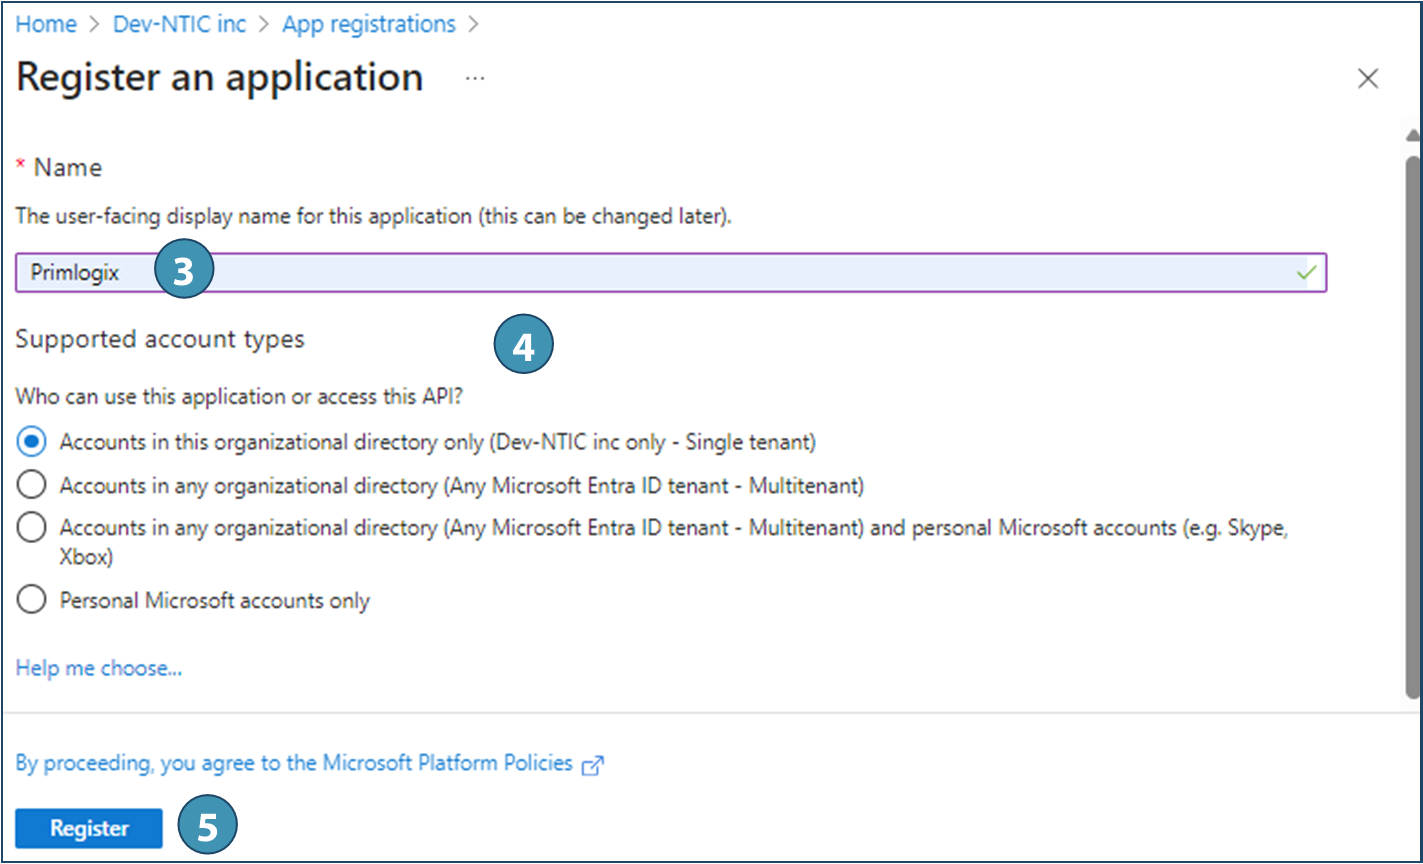1423x864 pixels.
Task: Click the numbered step 4 badge
Action: [523, 346]
